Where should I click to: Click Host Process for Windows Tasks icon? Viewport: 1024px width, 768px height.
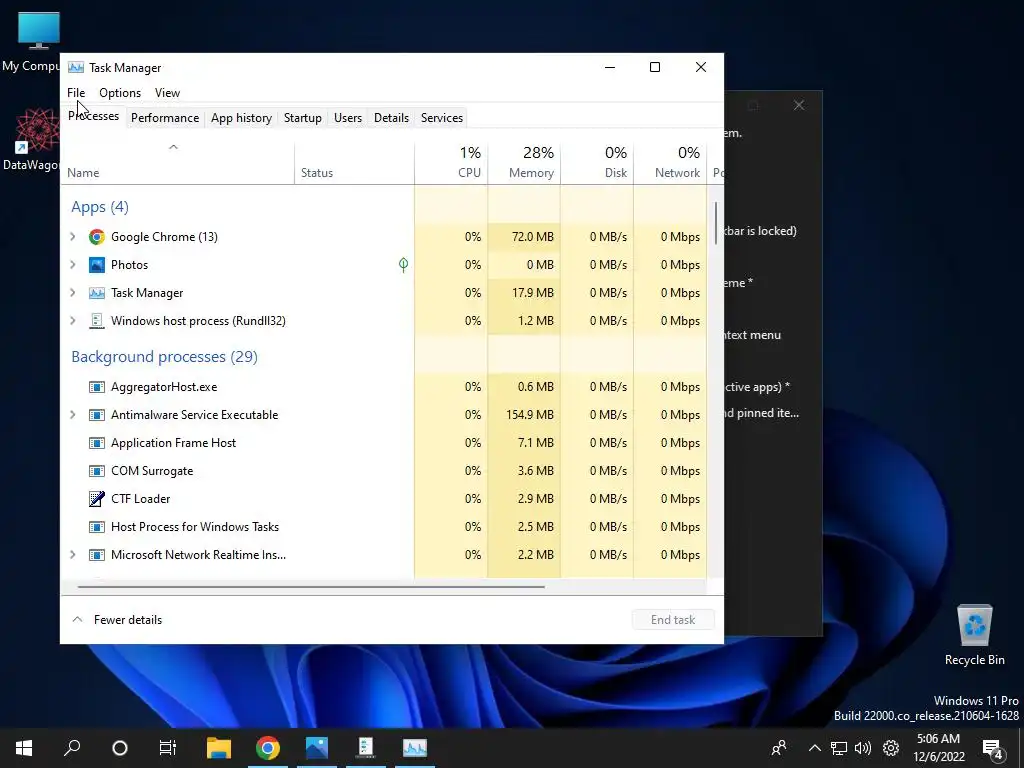[97, 527]
